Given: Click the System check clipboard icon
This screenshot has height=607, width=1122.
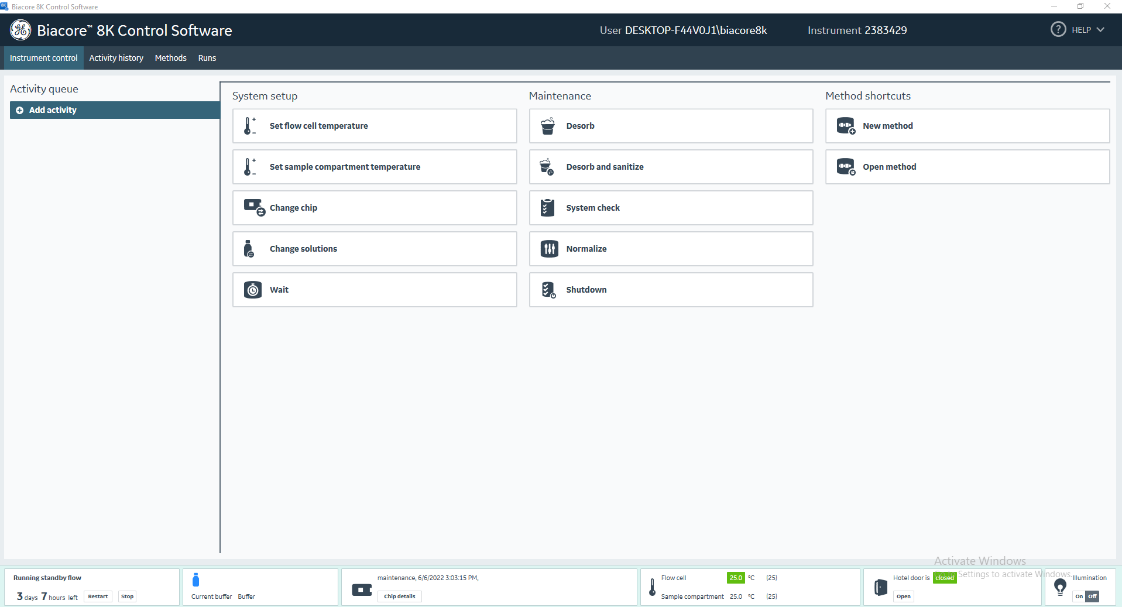Looking at the screenshot, I should coord(548,208).
